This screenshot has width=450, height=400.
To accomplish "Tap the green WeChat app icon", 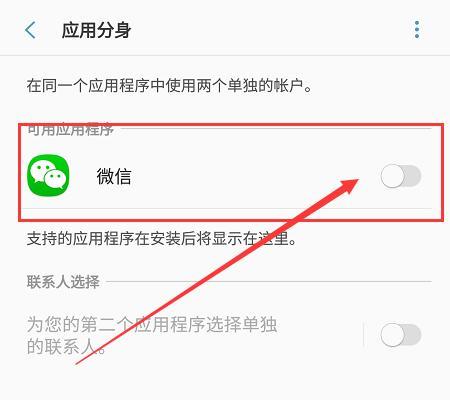I will pos(48,175).
